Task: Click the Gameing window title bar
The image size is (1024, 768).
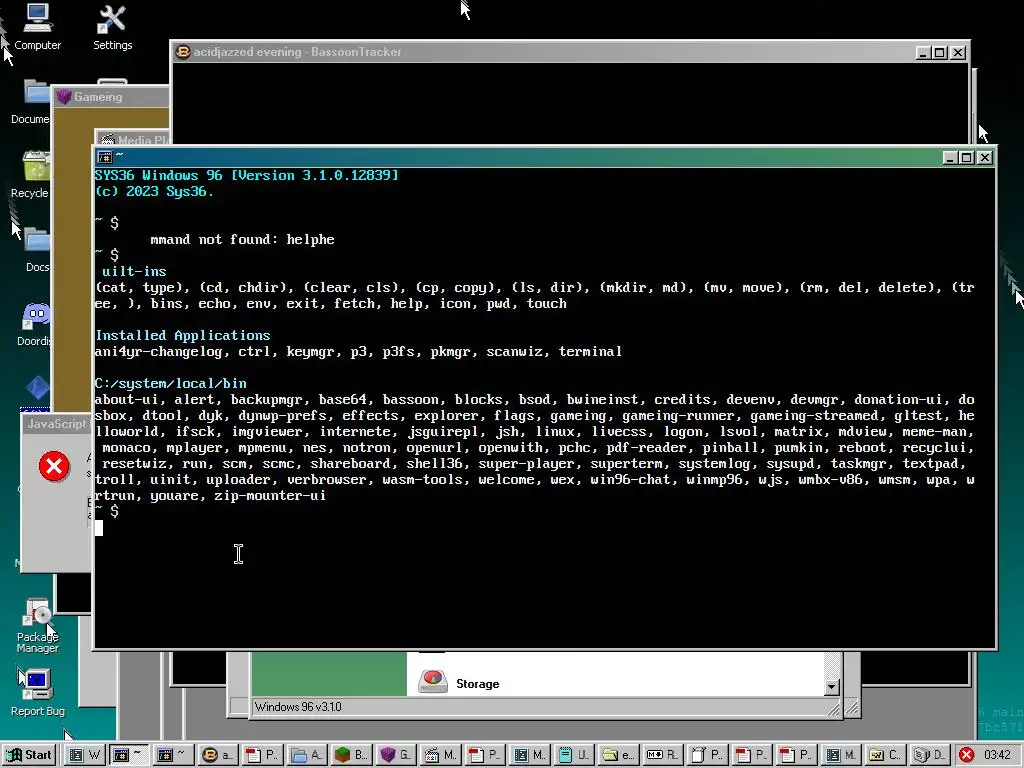Action: pyautogui.click(x=111, y=97)
